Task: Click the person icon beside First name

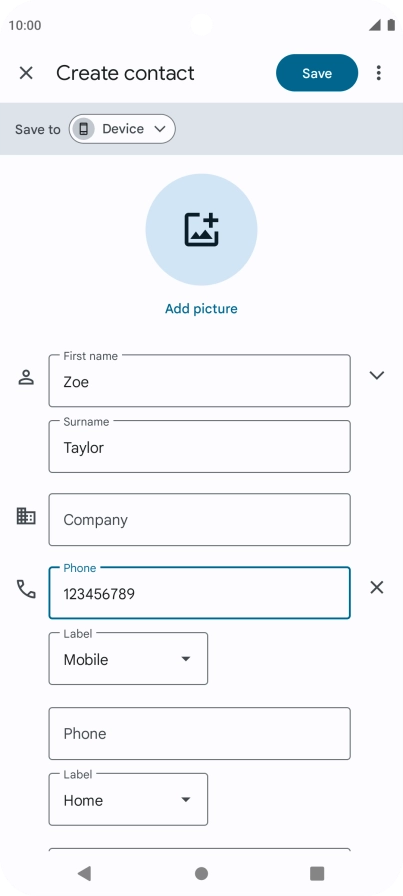Action: [x=26, y=378]
